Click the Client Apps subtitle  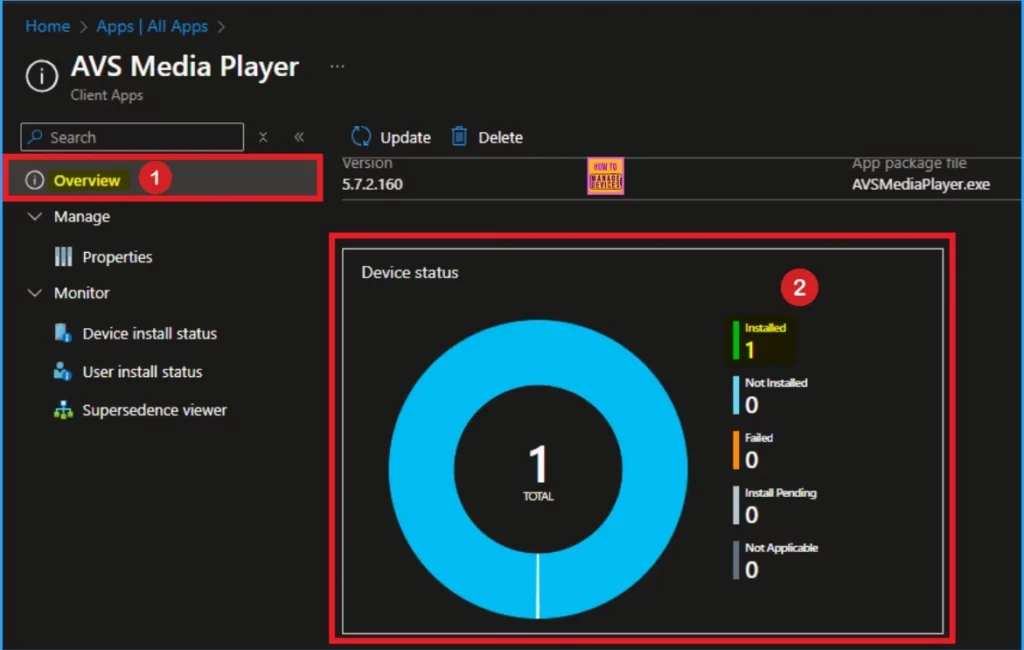pos(106,95)
